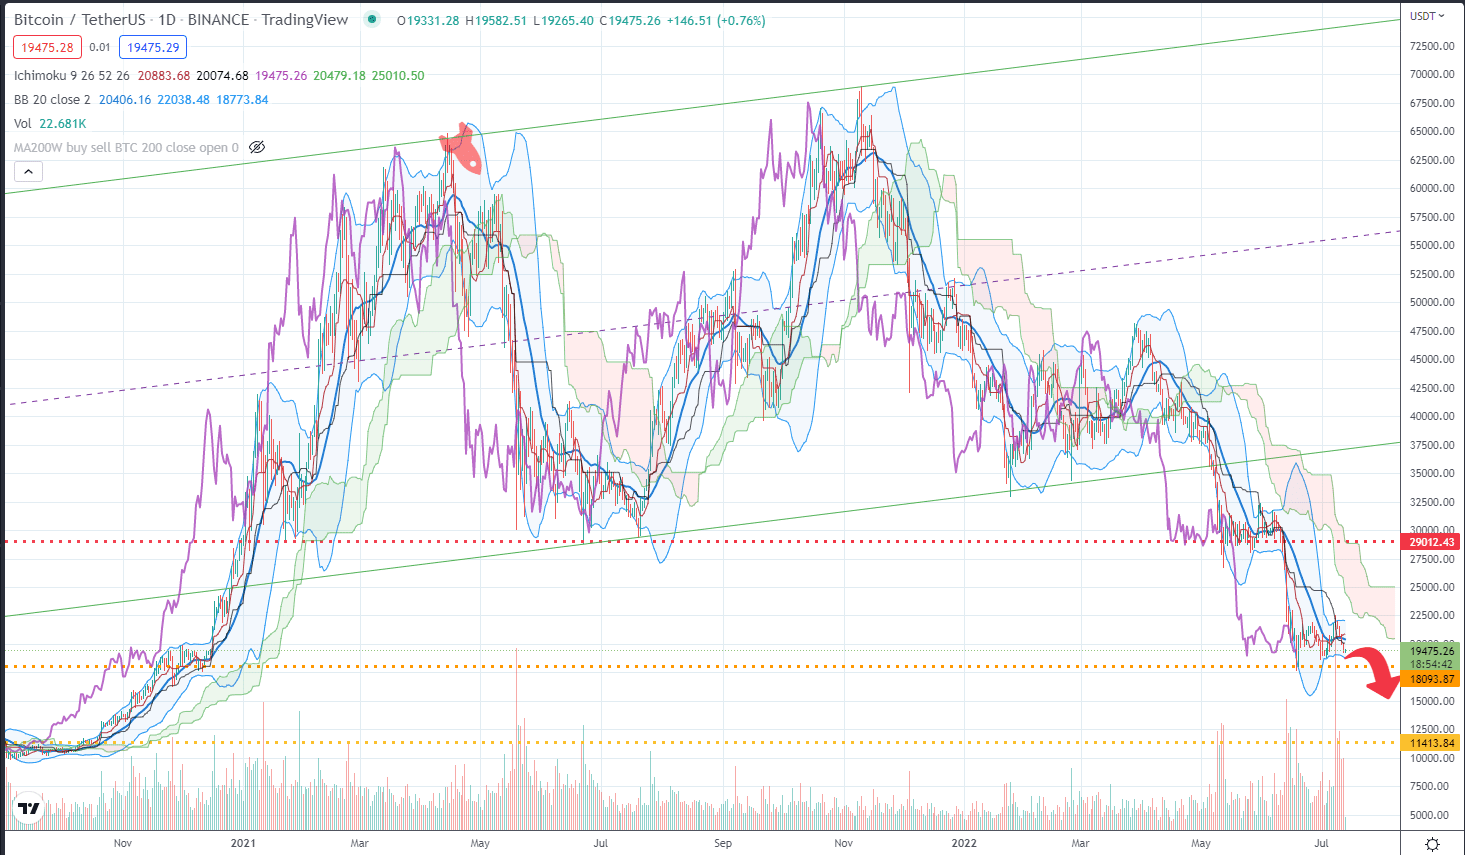Click the 72500.00 price axis label

coord(1432,46)
